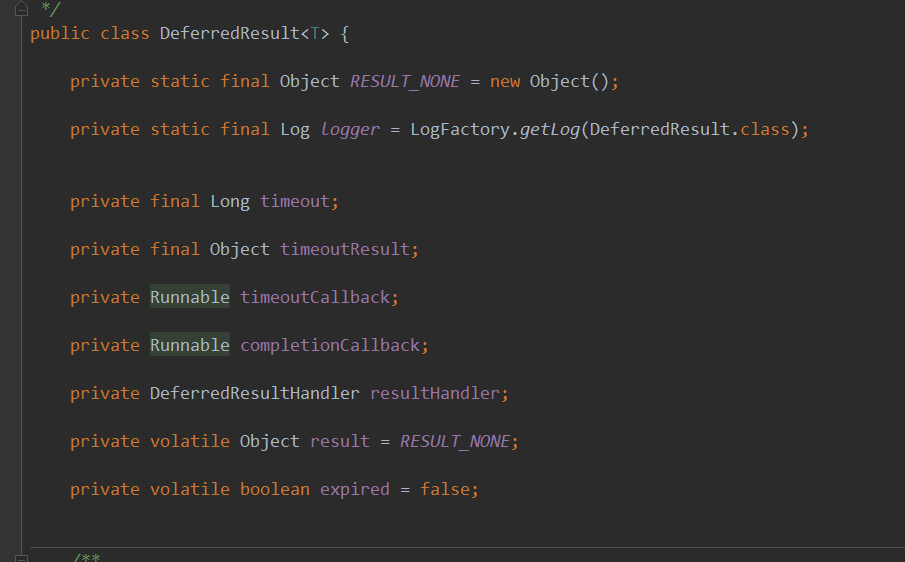Click the resultHandler field name
The width and height of the screenshot is (905, 562).
[434, 393]
